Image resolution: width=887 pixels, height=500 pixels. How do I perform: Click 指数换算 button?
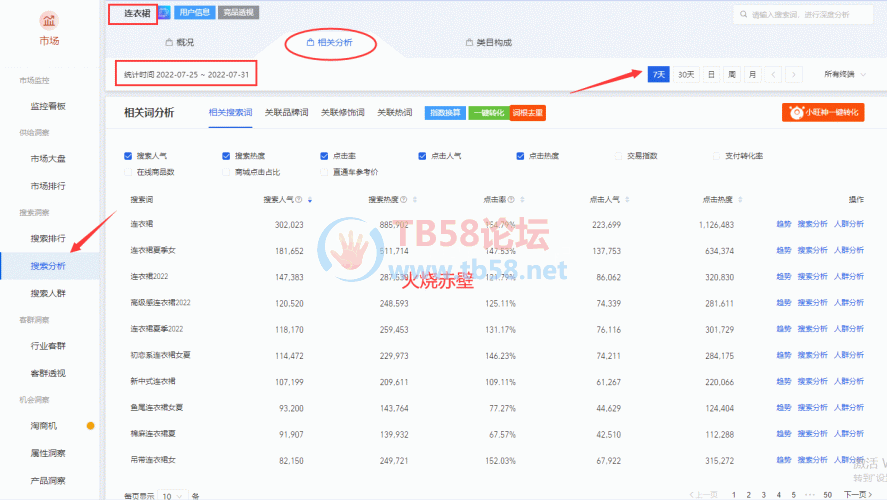click(445, 113)
